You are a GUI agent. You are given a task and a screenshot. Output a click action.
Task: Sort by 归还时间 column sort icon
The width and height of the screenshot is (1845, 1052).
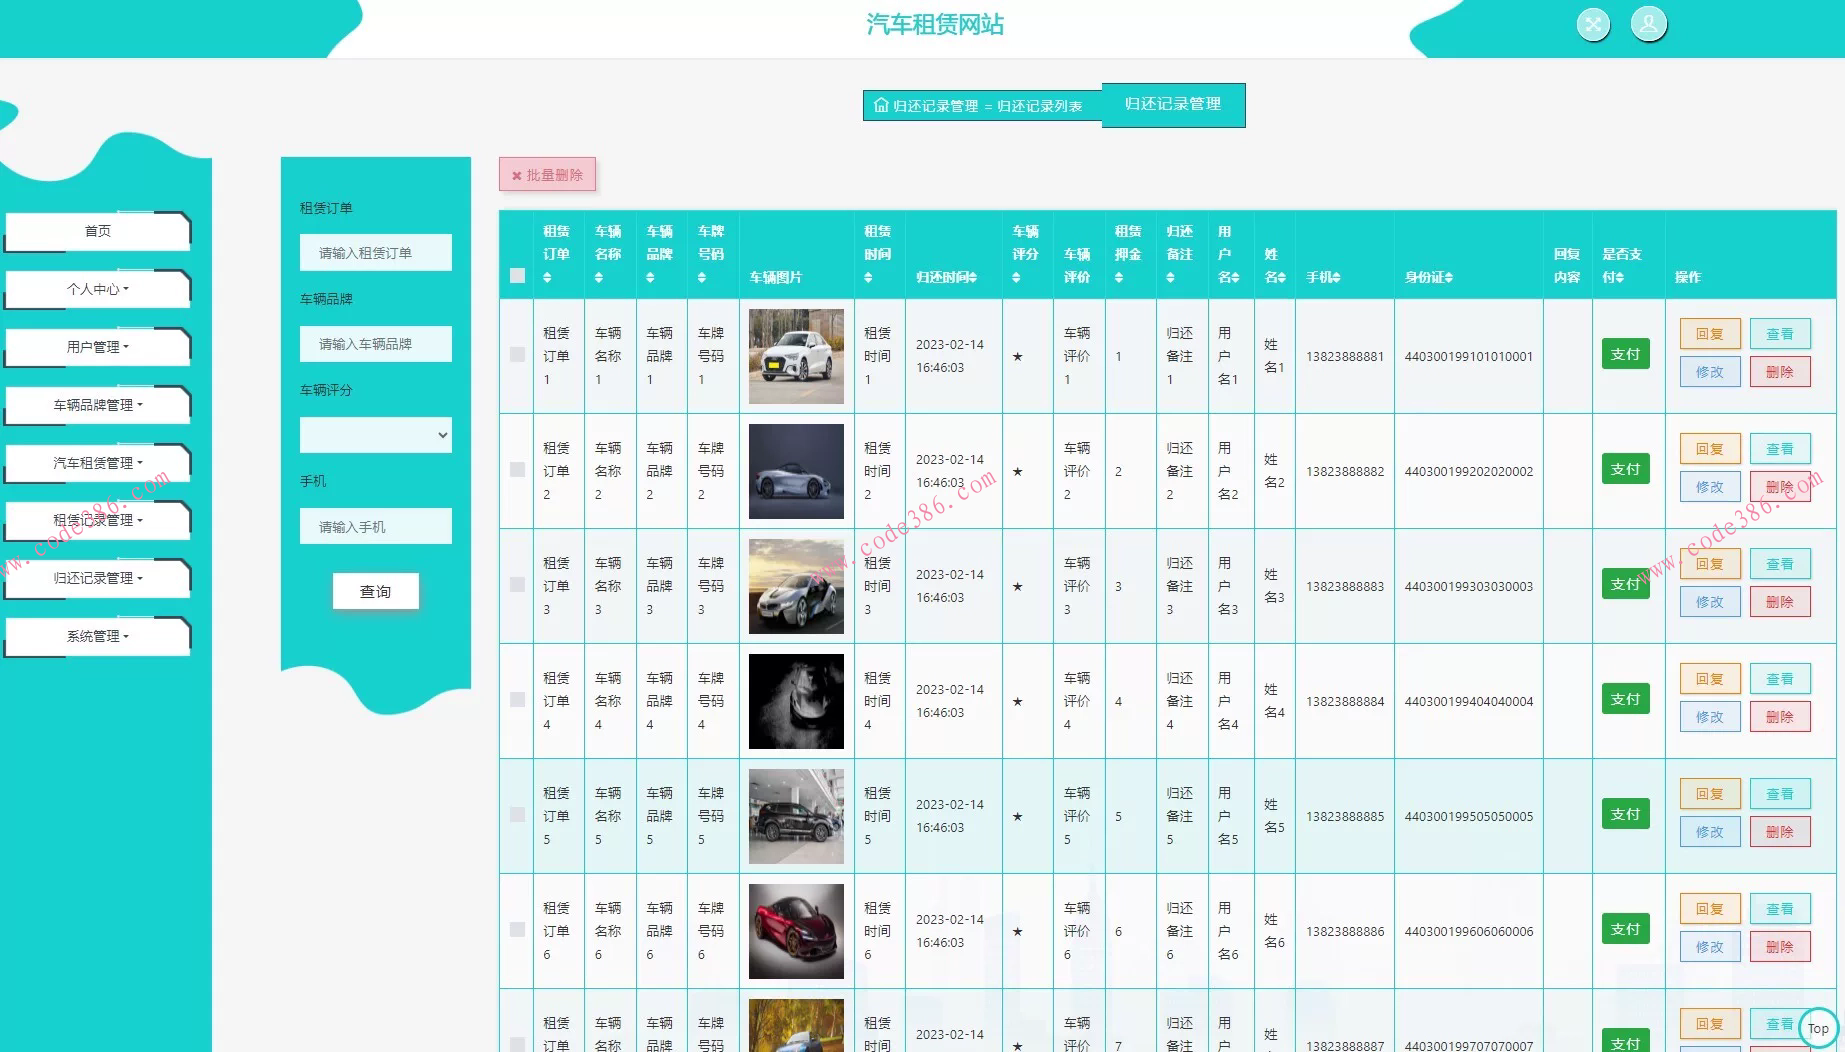point(972,278)
